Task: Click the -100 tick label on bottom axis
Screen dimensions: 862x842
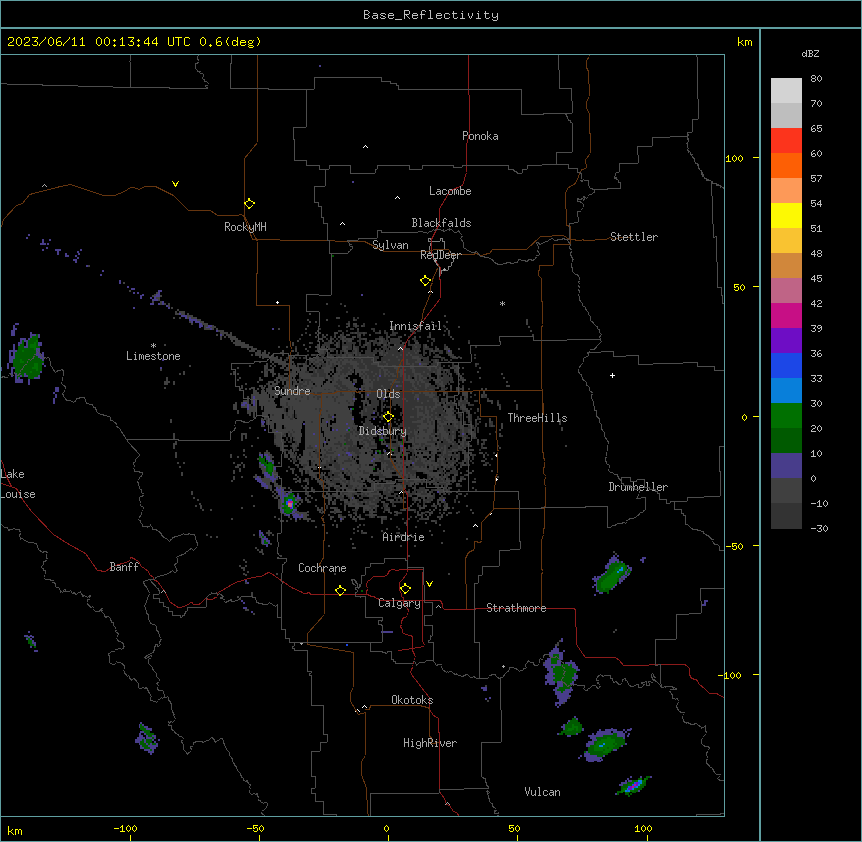Action: coord(125,828)
